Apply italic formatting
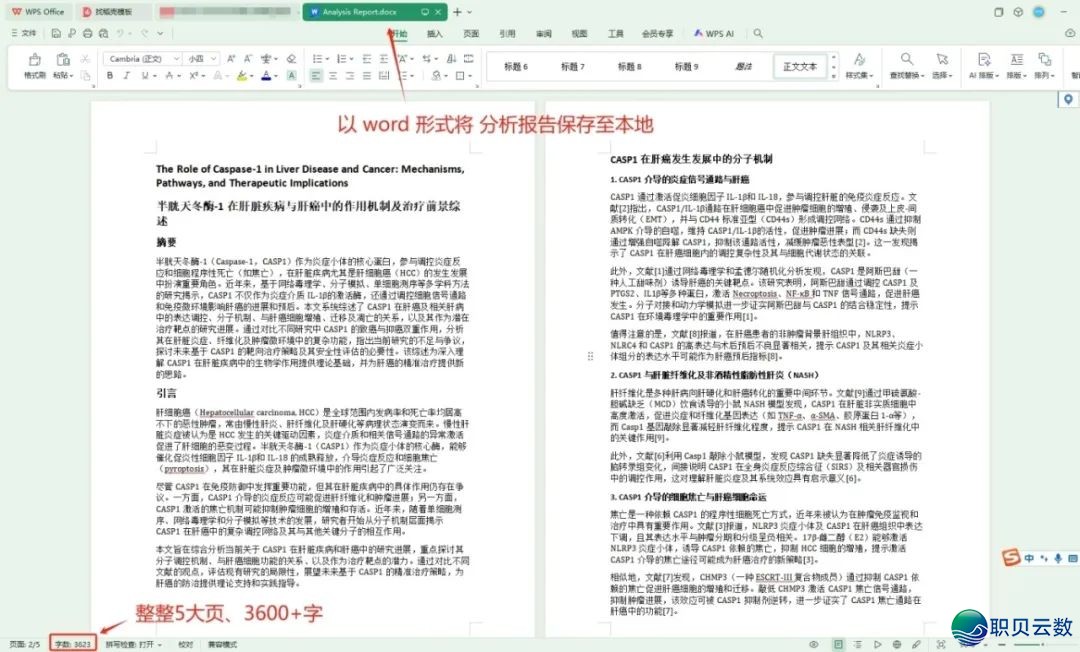The image size is (1080, 652). coord(128,76)
